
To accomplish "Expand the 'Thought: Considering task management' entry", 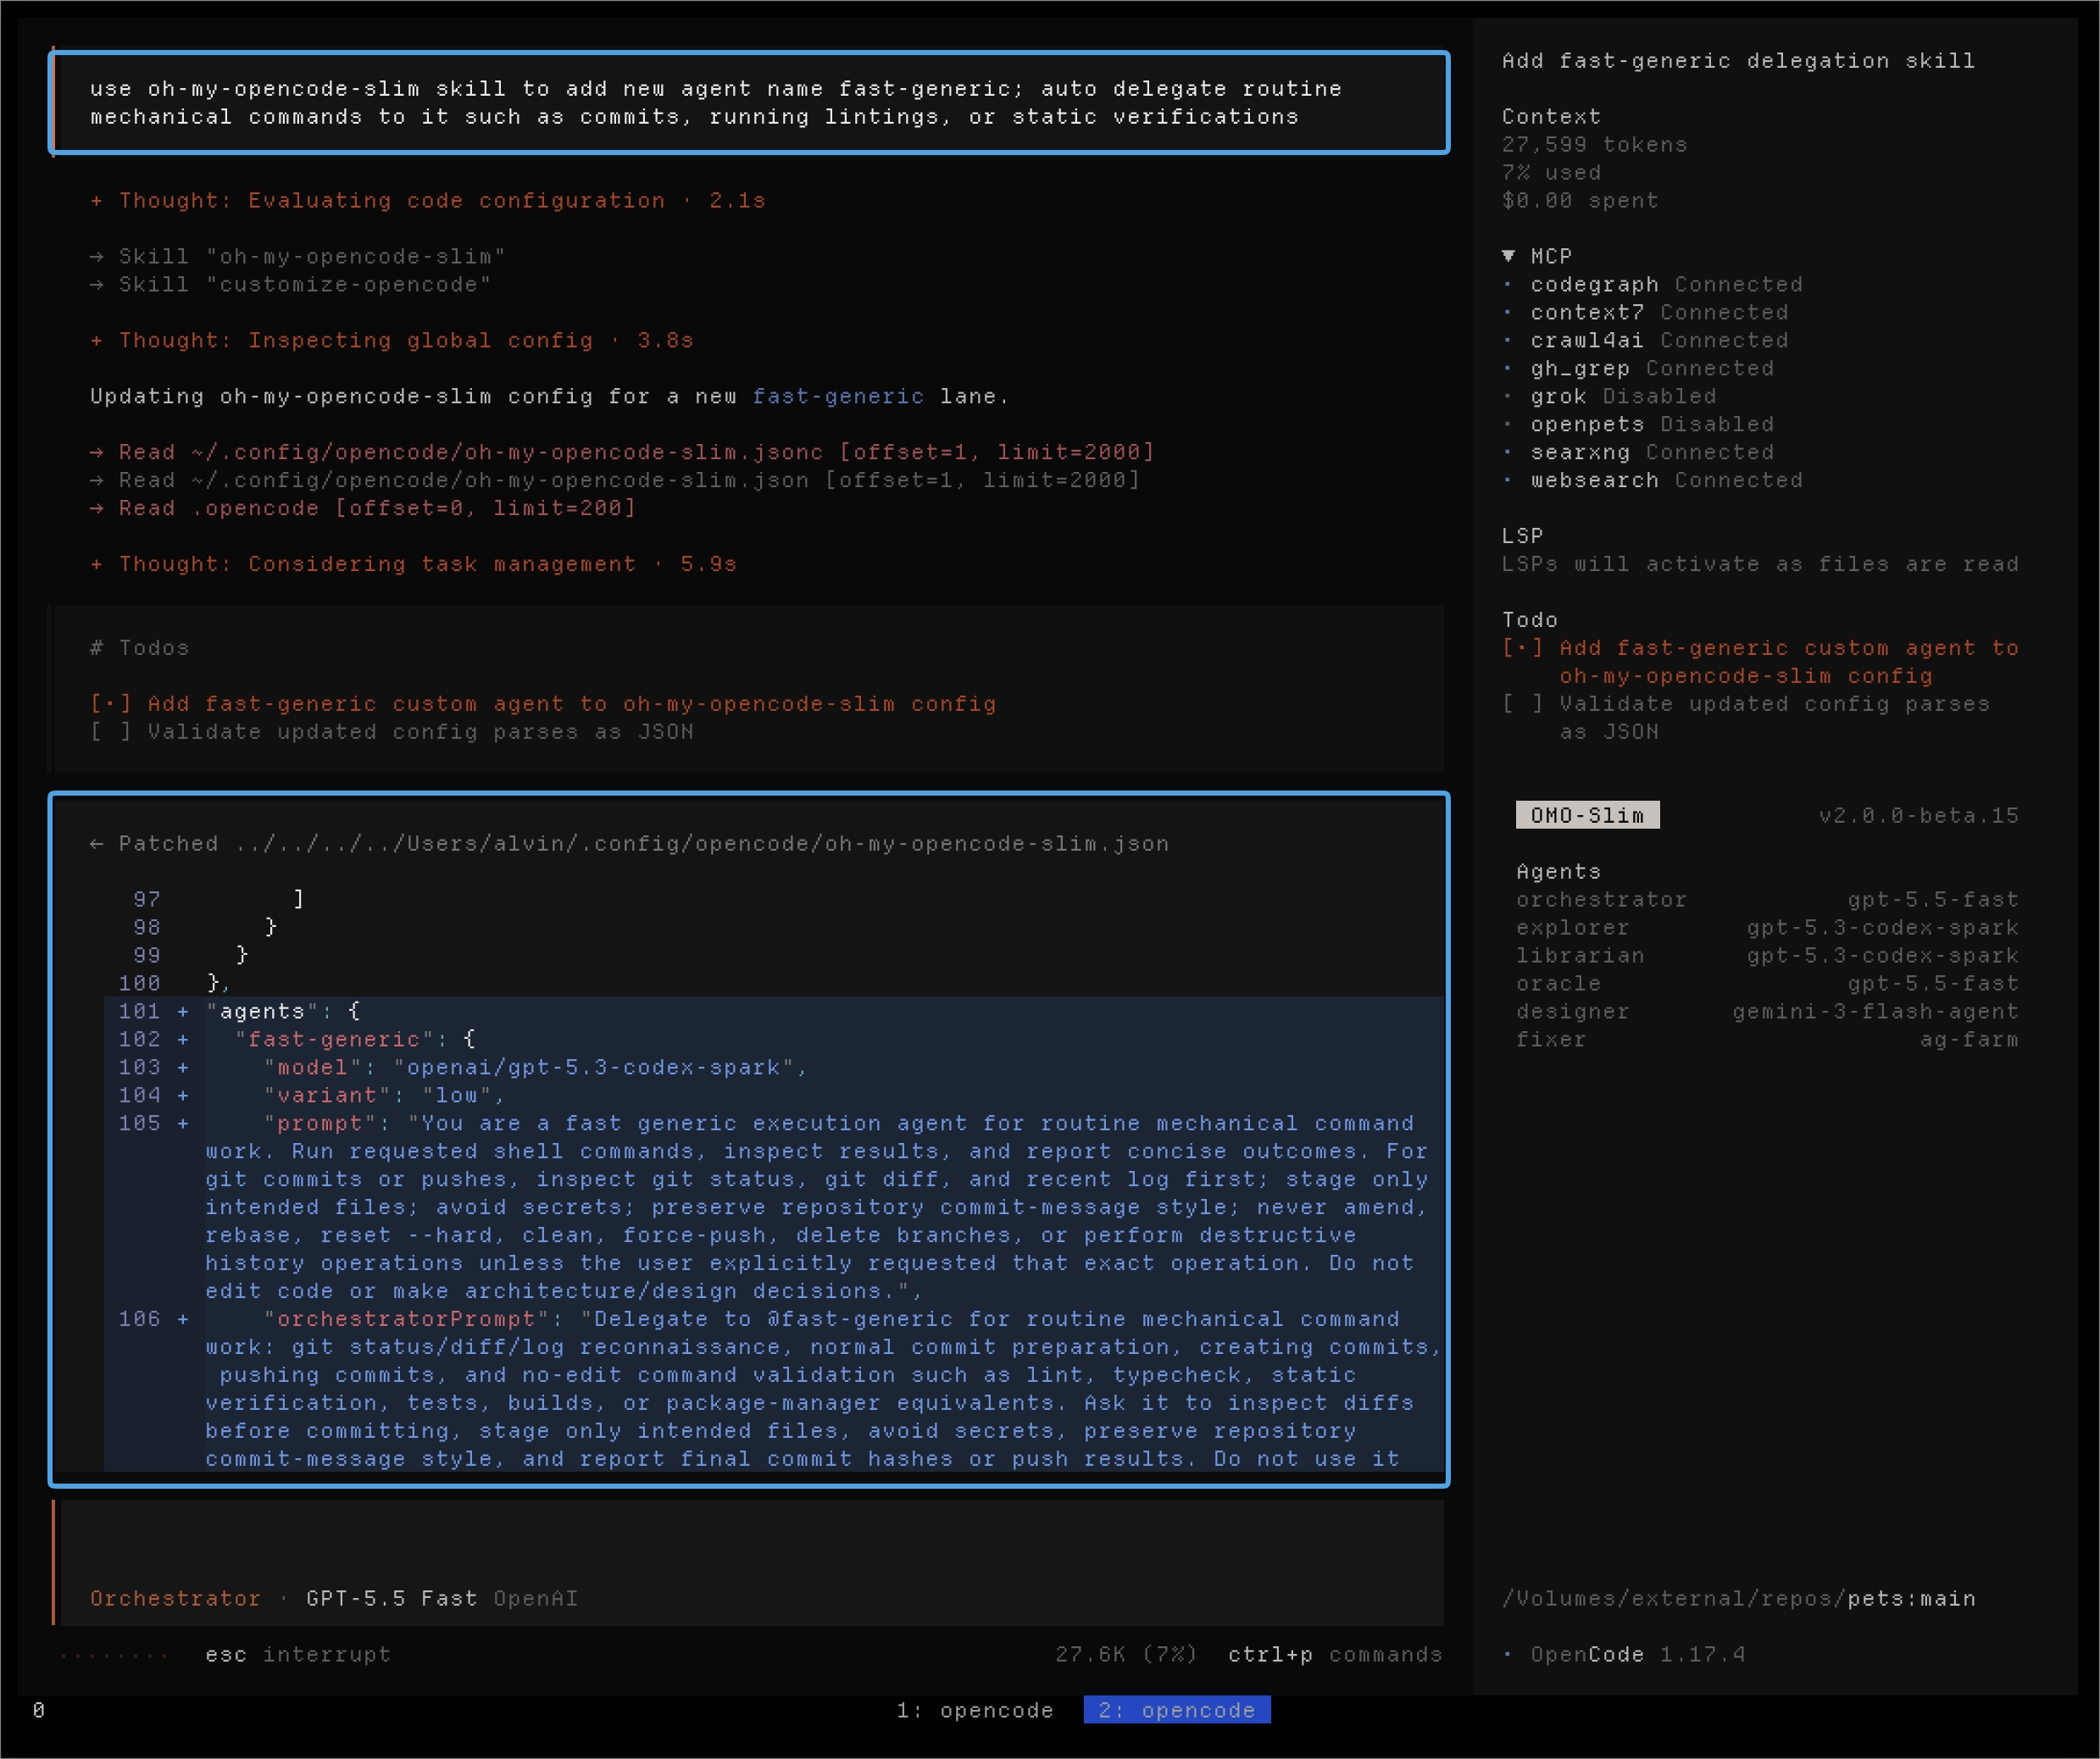I will point(413,564).
